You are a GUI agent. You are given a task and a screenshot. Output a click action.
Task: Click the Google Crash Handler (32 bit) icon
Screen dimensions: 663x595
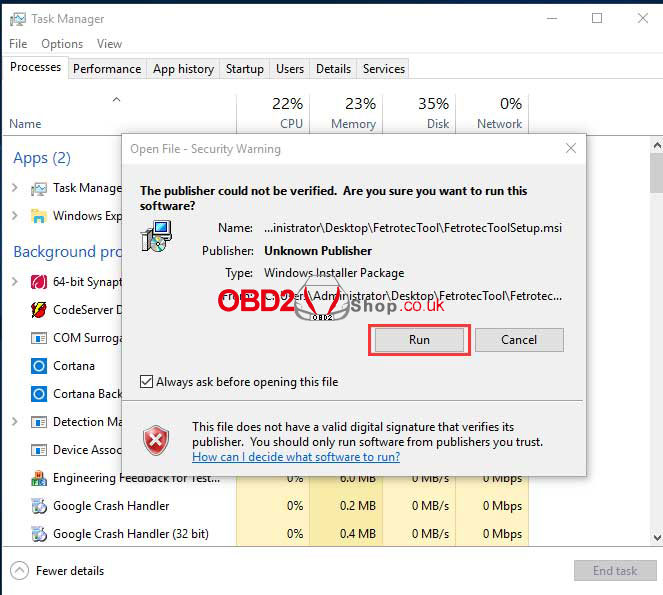coord(39,534)
